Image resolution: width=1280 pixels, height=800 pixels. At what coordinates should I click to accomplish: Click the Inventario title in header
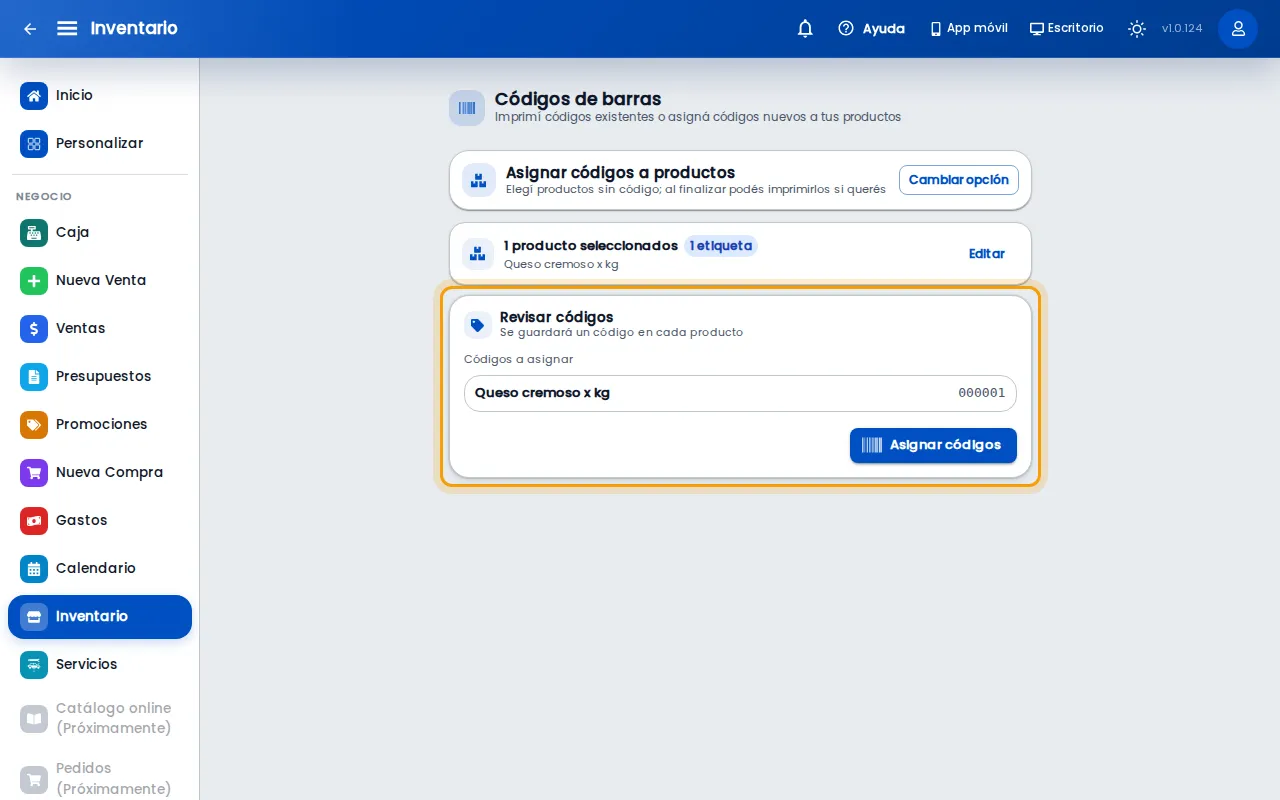pos(134,28)
